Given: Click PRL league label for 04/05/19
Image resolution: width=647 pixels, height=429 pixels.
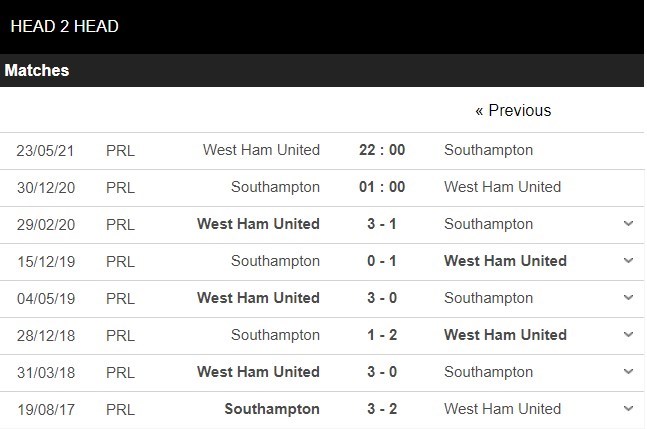Looking at the screenshot, I should pos(120,298).
